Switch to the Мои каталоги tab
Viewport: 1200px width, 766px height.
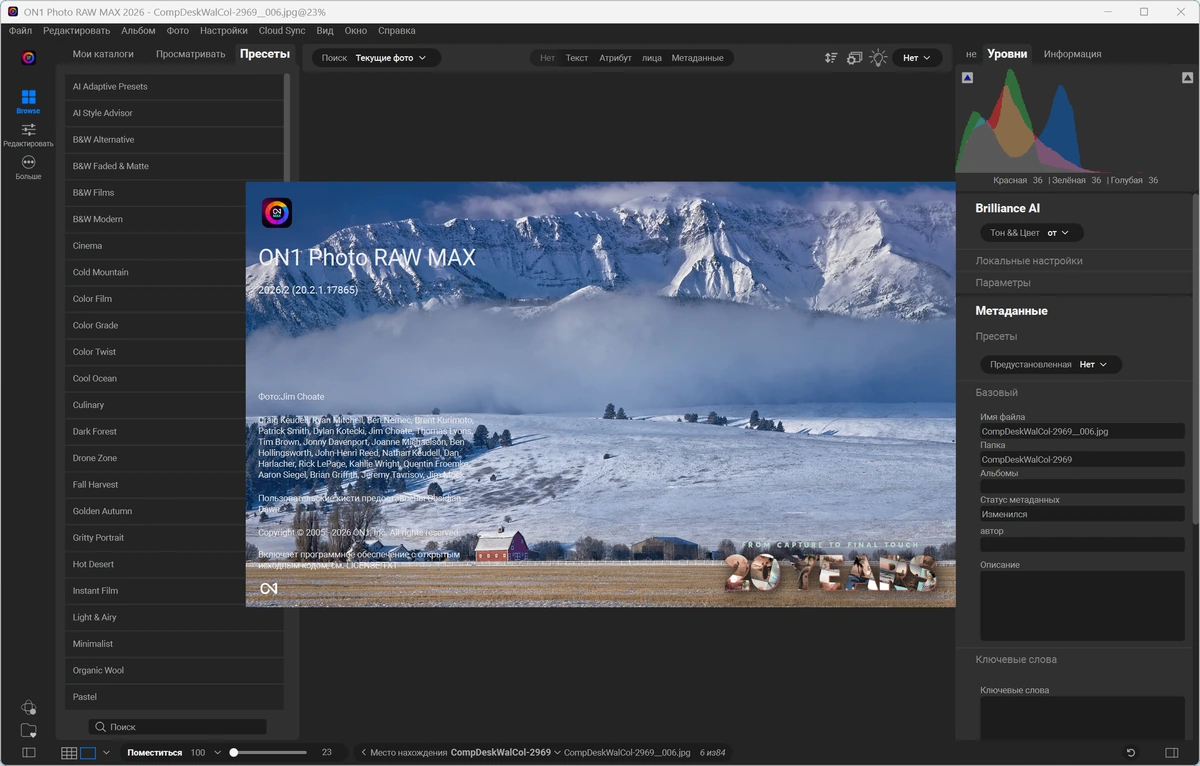[x=103, y=54]
